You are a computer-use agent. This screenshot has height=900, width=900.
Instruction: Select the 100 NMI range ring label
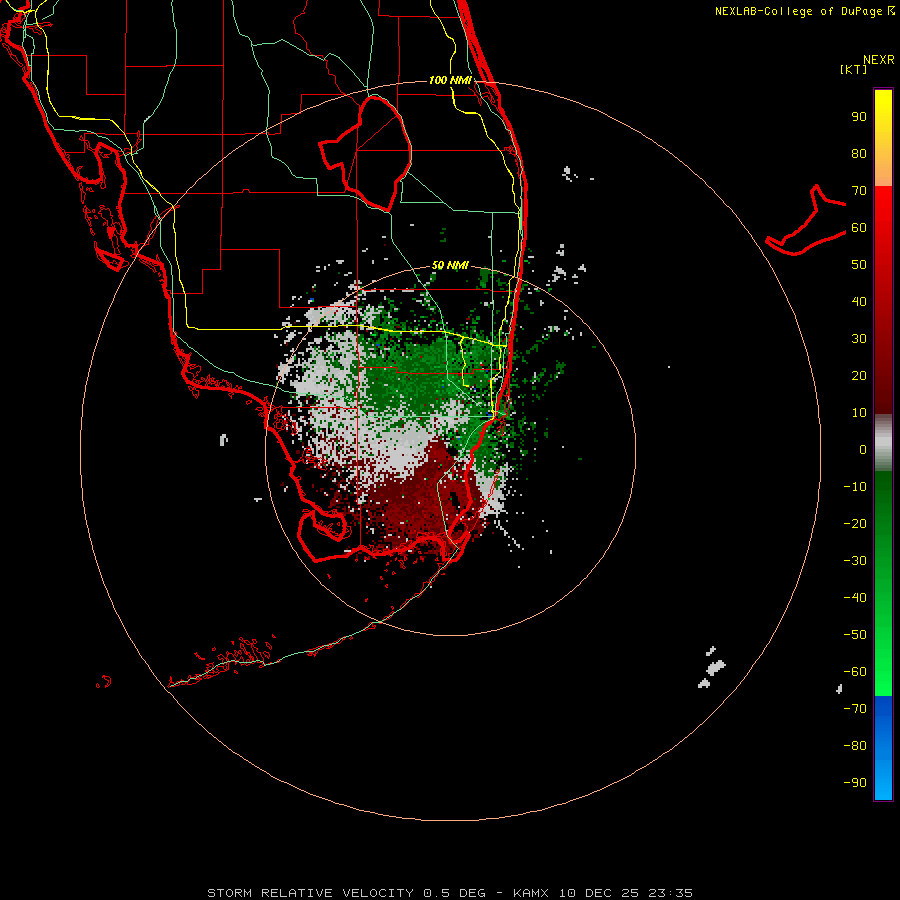[450, 80]
